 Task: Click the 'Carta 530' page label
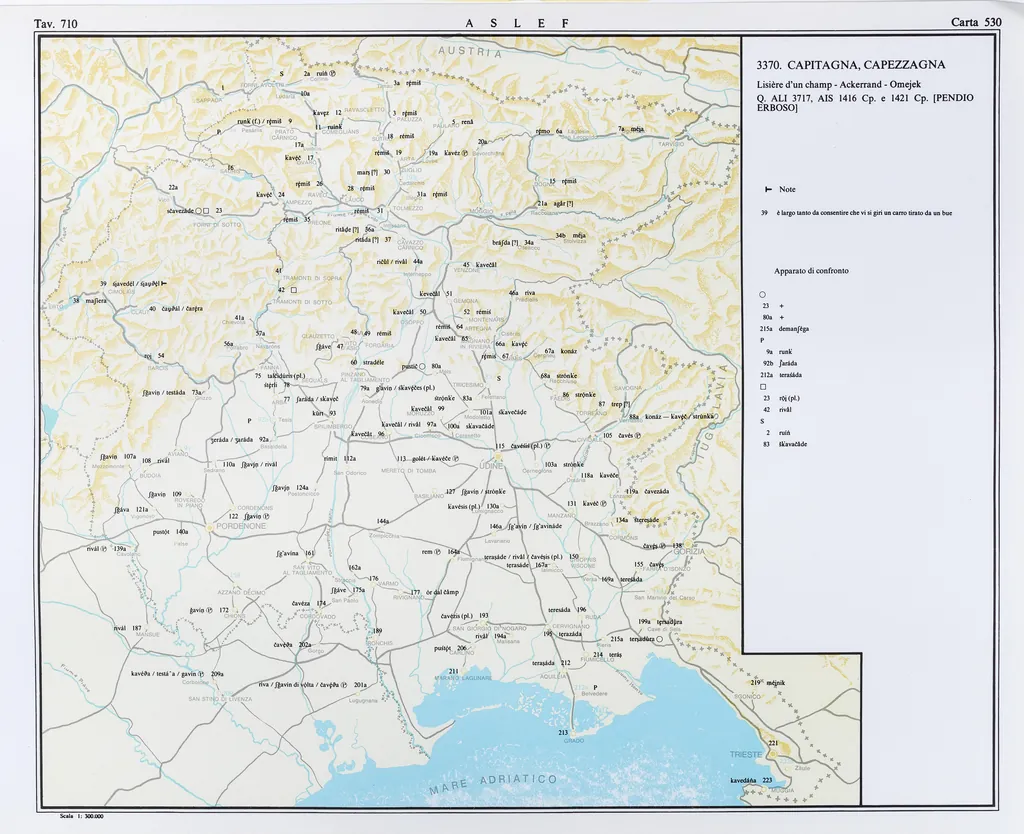click(976, 22)
